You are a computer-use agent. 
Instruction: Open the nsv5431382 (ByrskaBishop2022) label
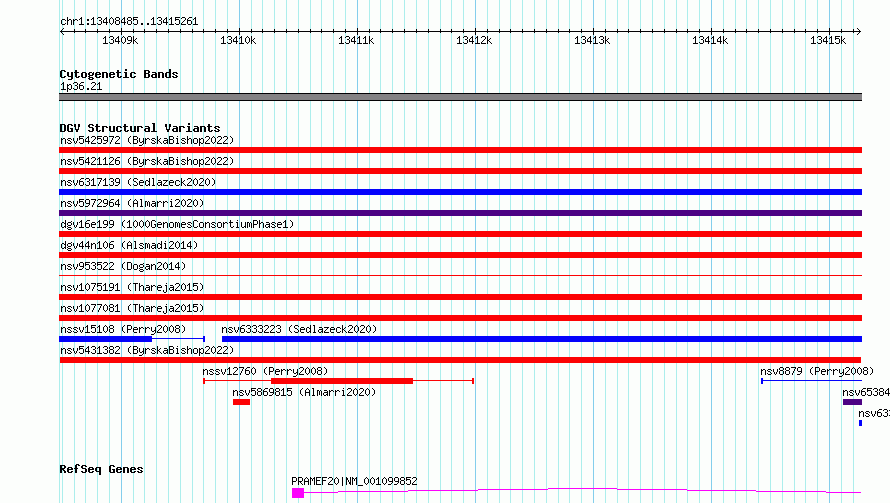pyautogui.click(x=147, y=350)
